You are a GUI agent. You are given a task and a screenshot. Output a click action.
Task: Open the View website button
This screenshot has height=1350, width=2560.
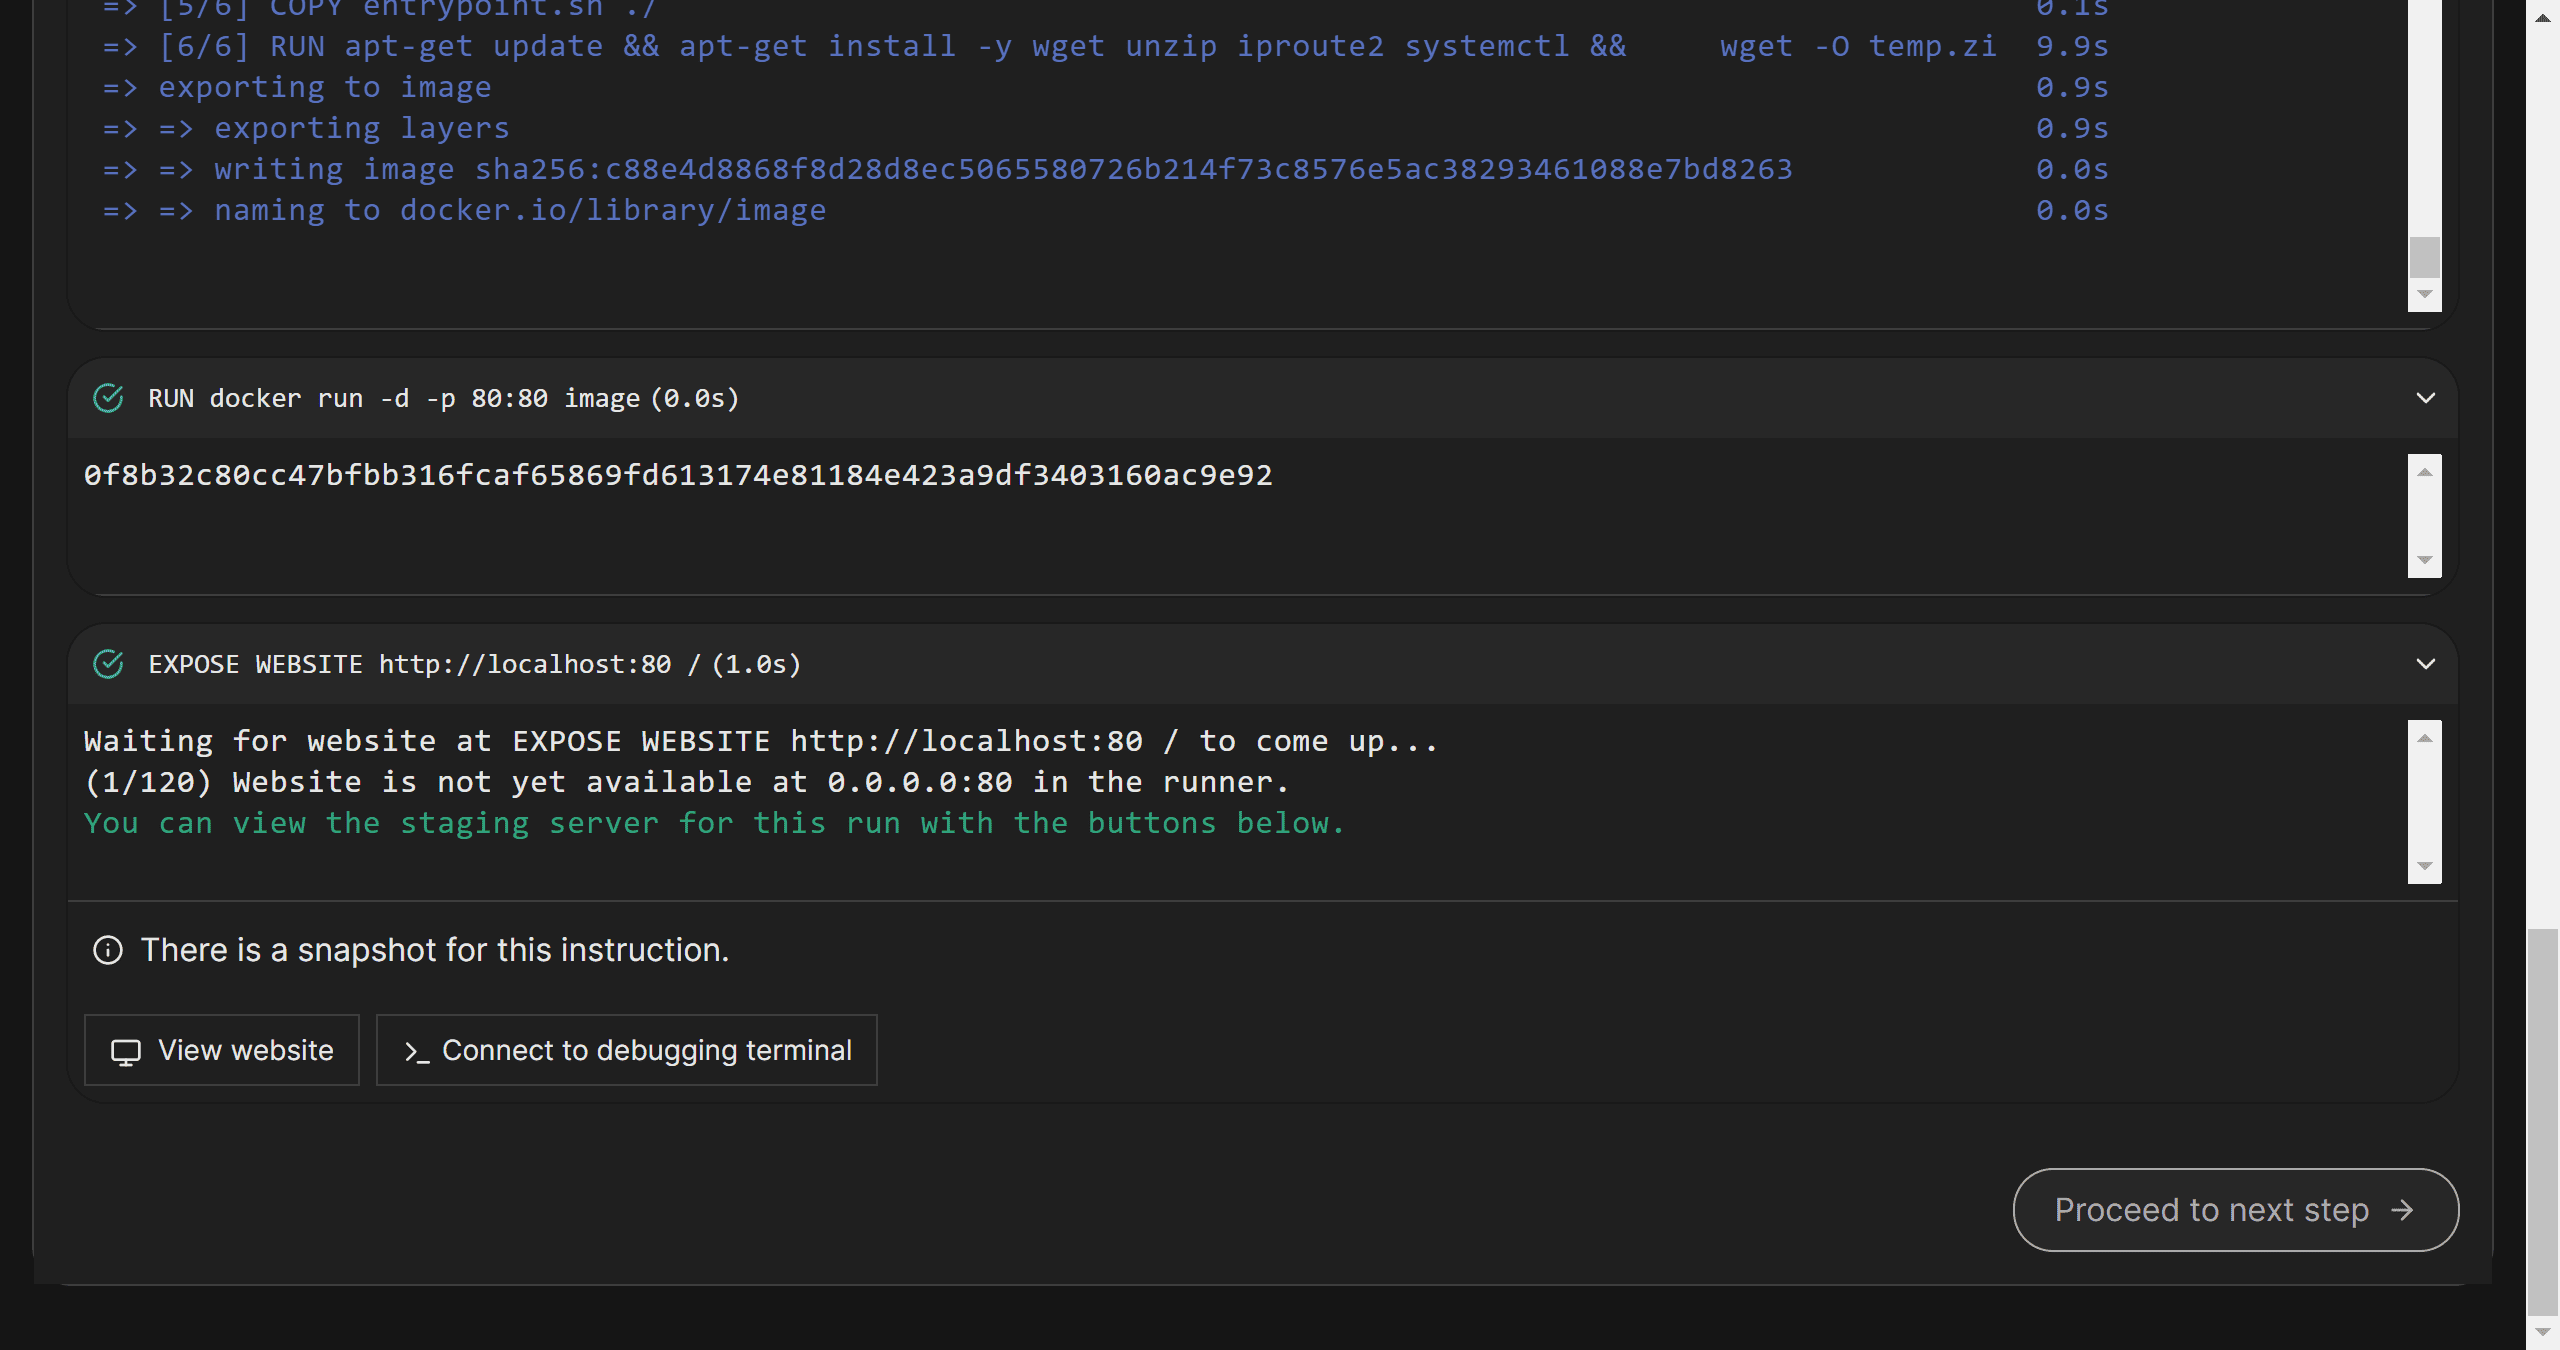click(221, 1050)
